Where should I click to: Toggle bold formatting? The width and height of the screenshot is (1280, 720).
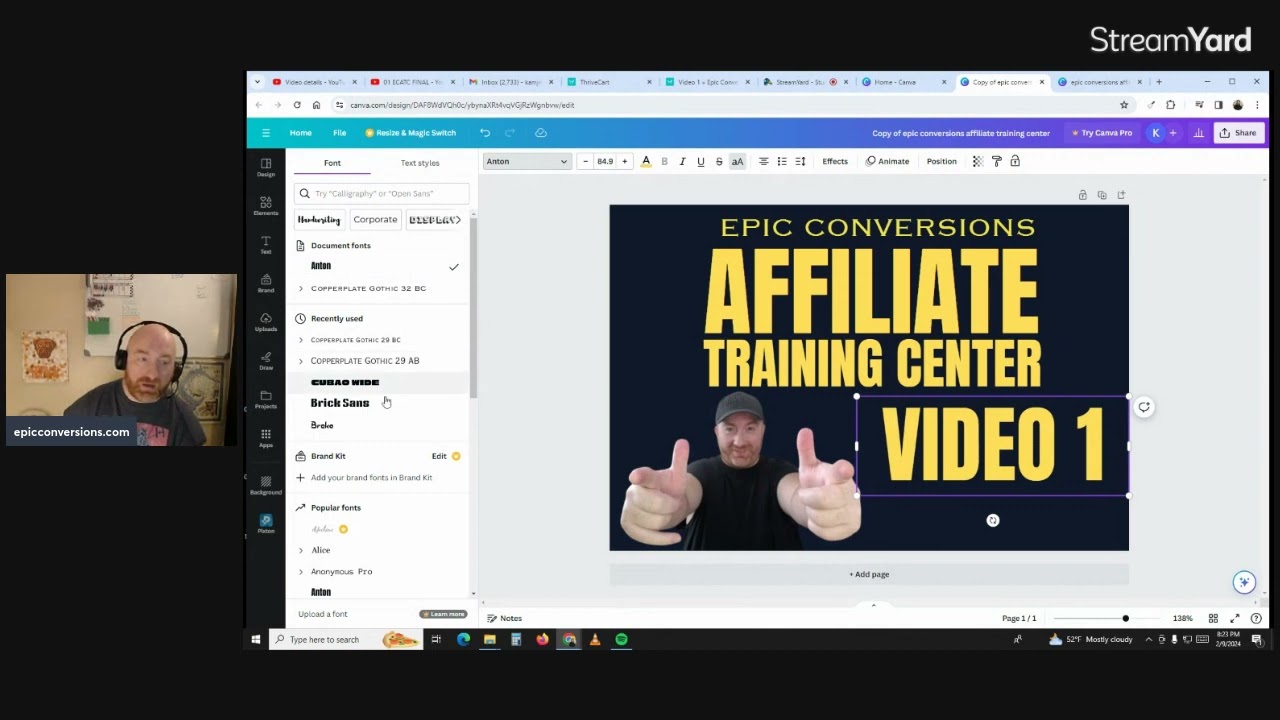point(664,161)
